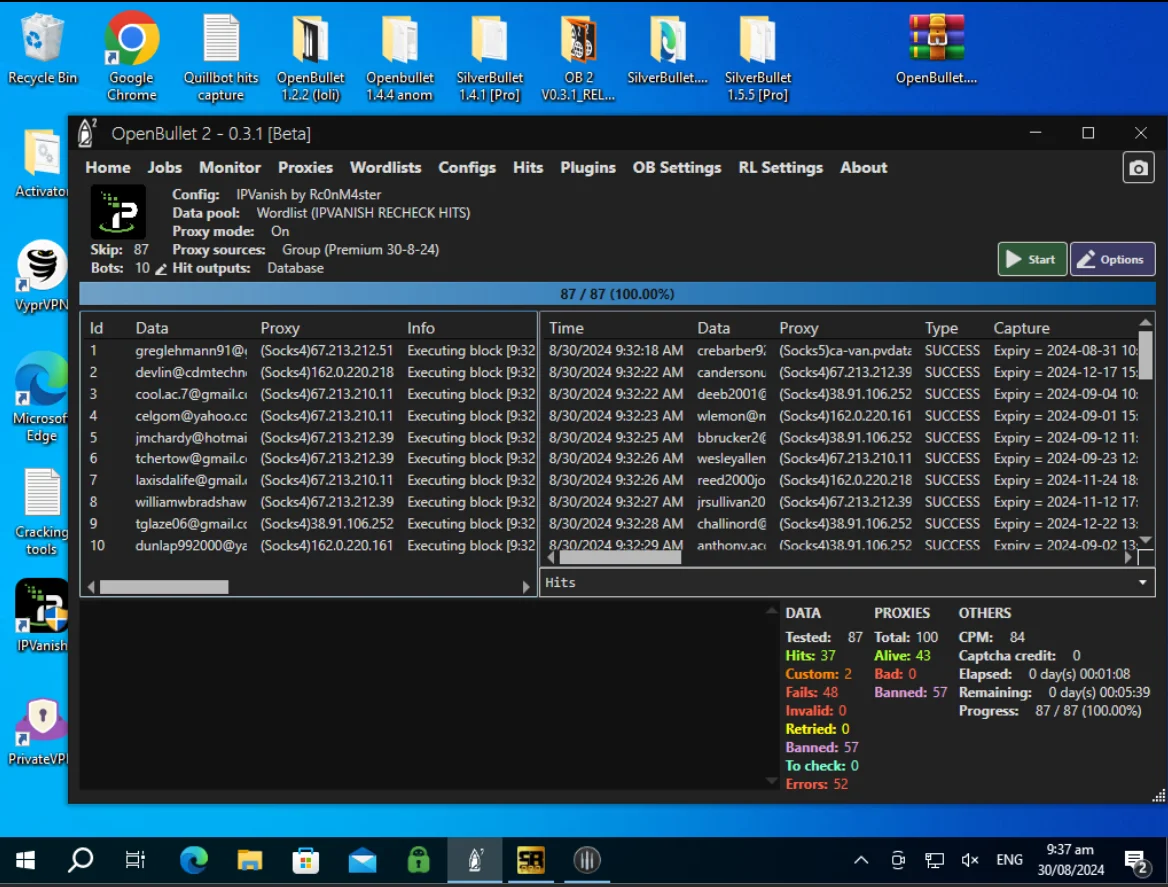Launch Microsoft Edge from the desktop
1168x887 pixels.
point(42,398)
